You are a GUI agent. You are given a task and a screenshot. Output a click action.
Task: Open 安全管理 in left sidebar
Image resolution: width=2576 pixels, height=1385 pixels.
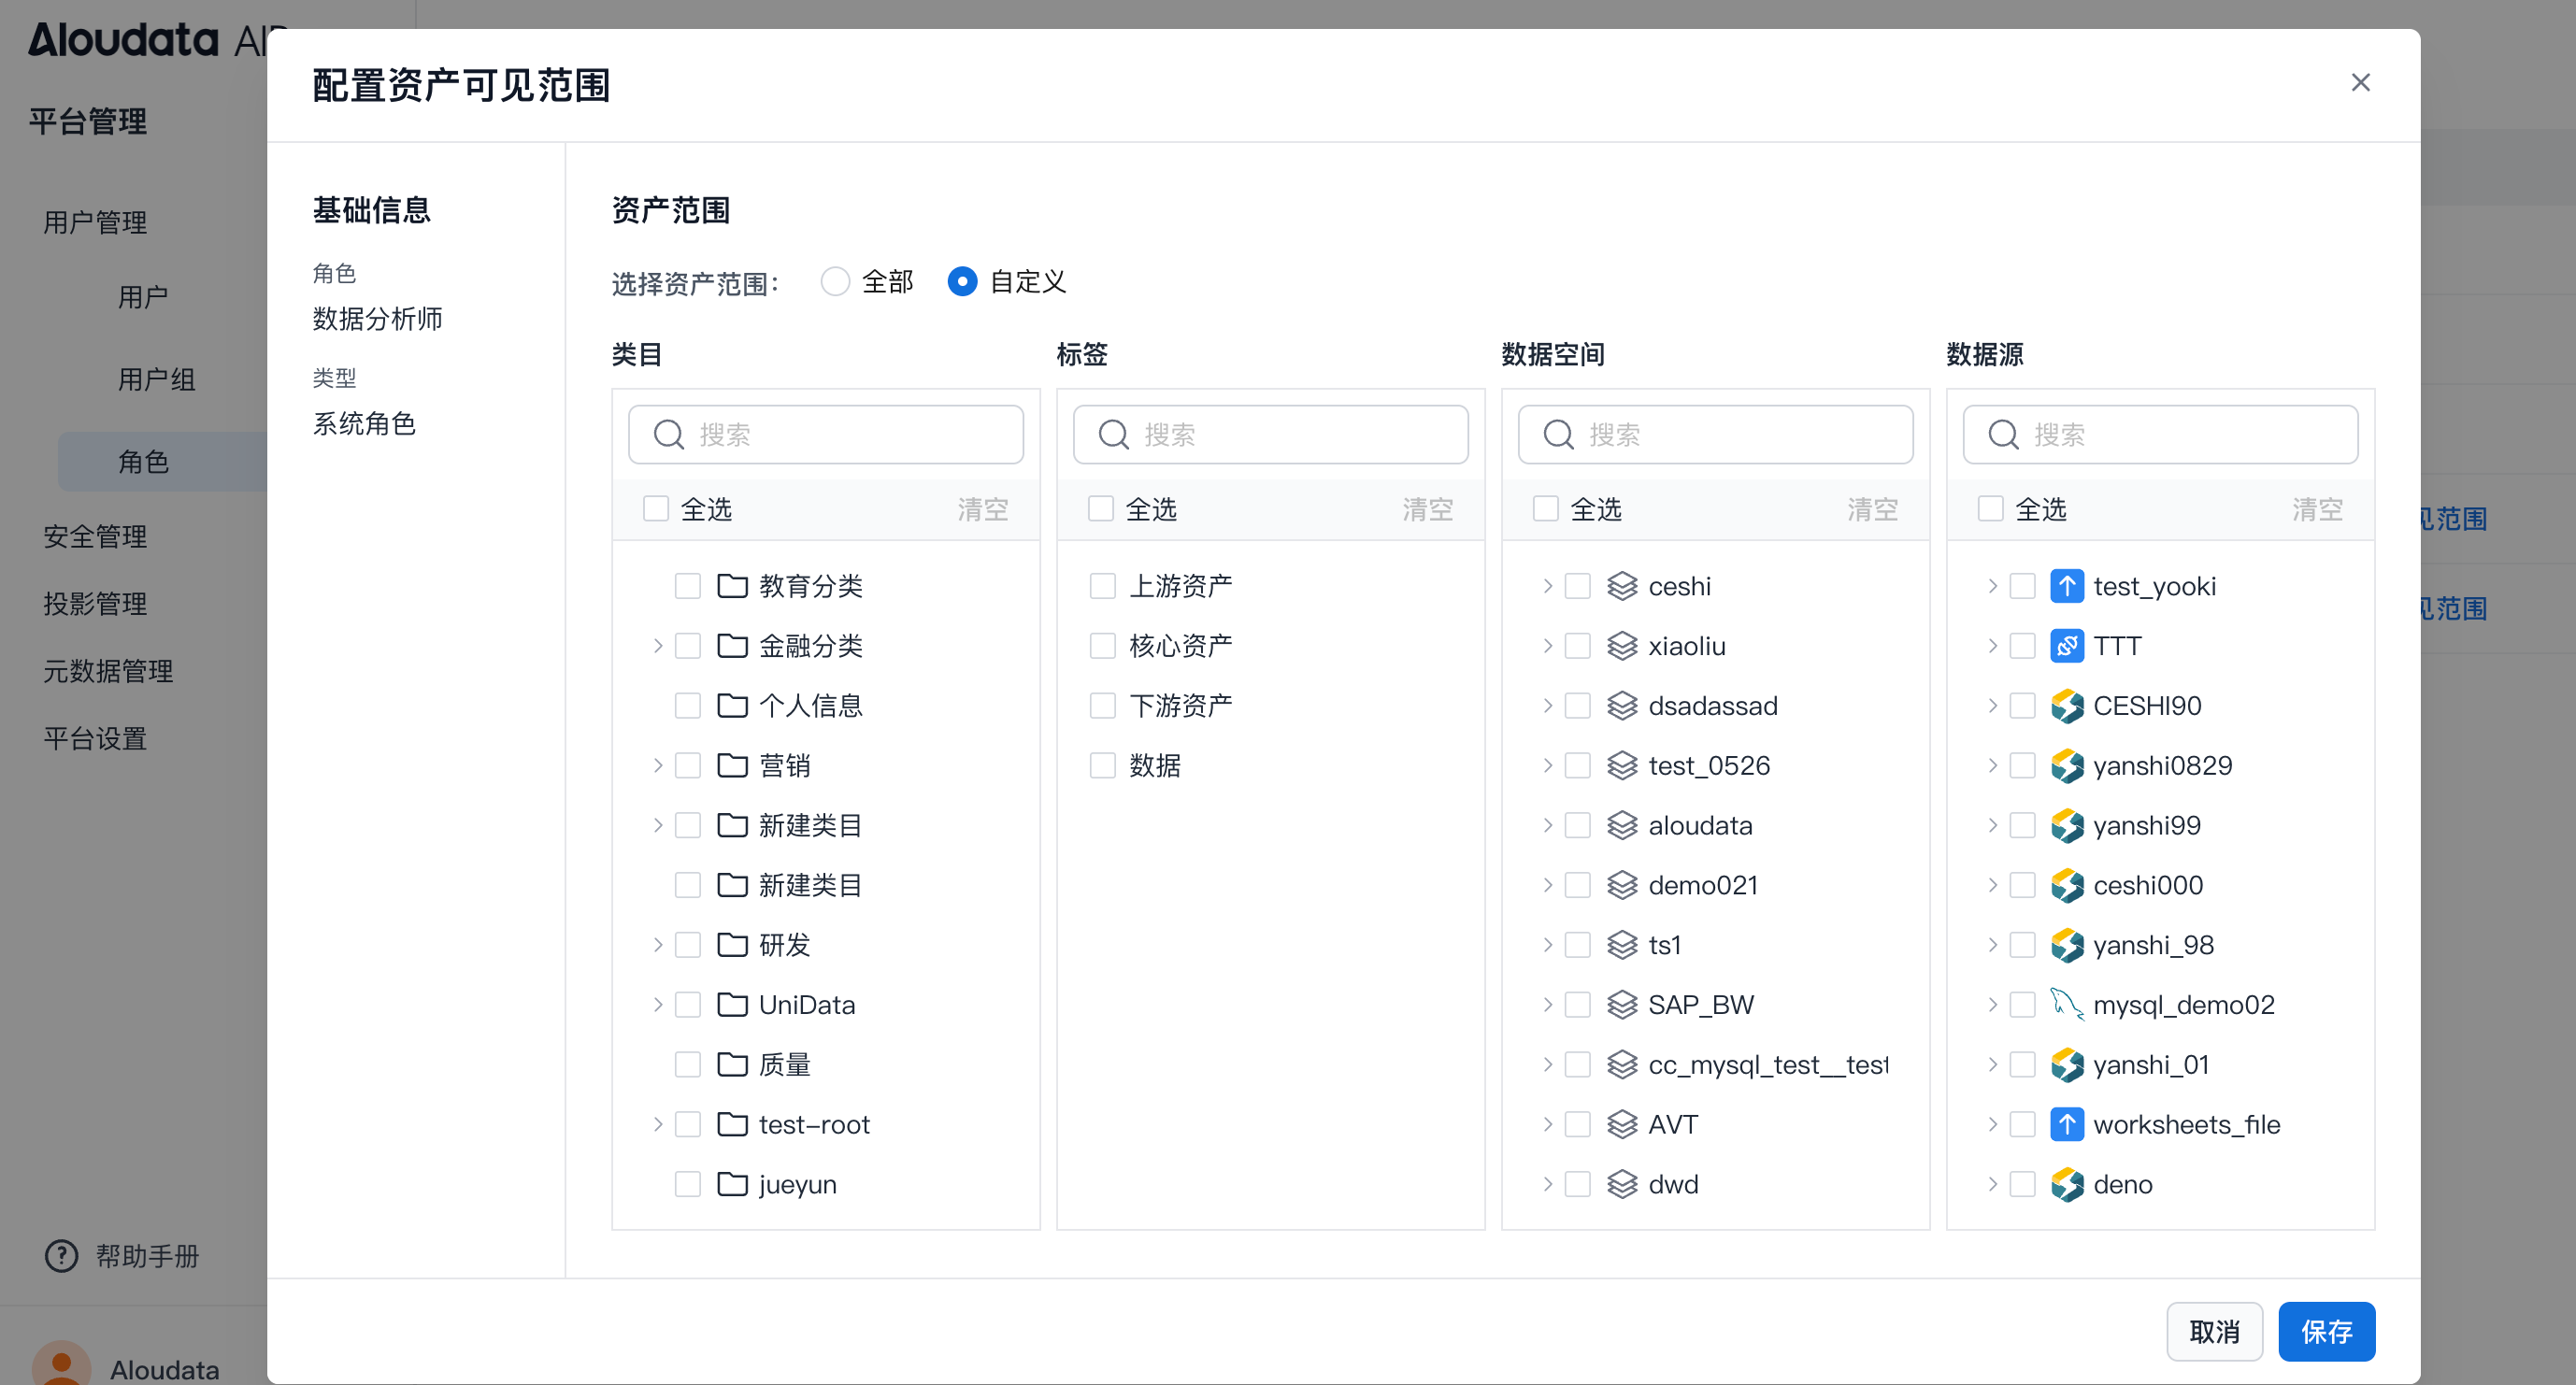coord(95,537)
